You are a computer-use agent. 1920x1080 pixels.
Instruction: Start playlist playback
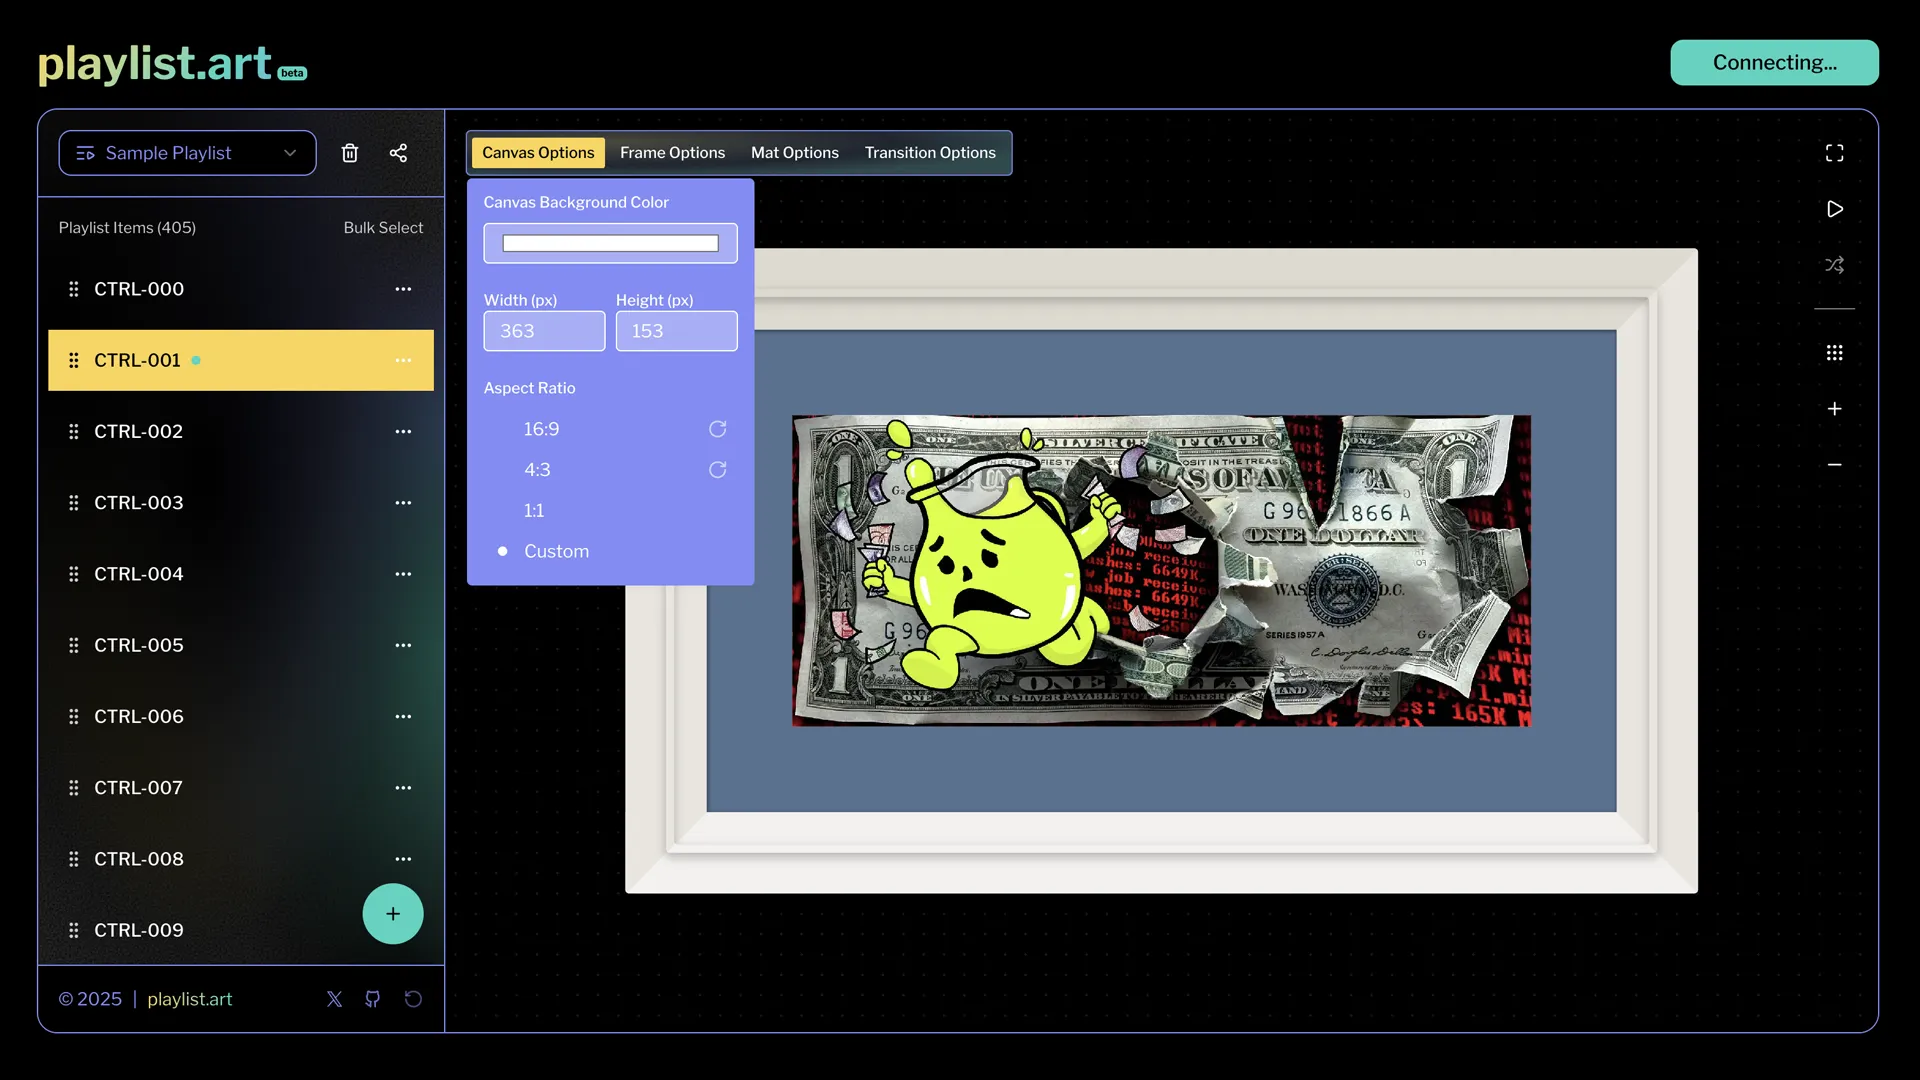tap(1834, 209)
